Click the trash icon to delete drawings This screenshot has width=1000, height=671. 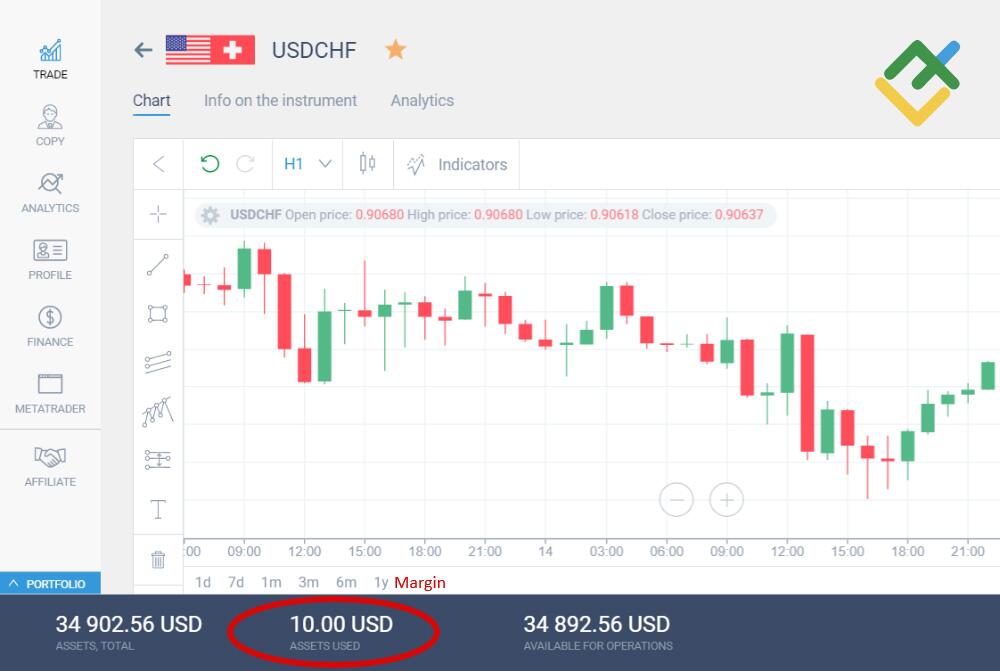158,560
